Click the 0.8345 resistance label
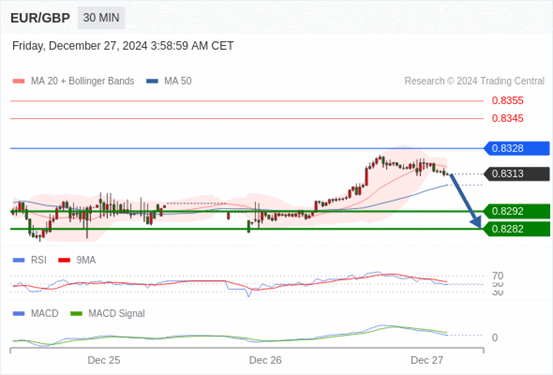 [x=508, y=119]
